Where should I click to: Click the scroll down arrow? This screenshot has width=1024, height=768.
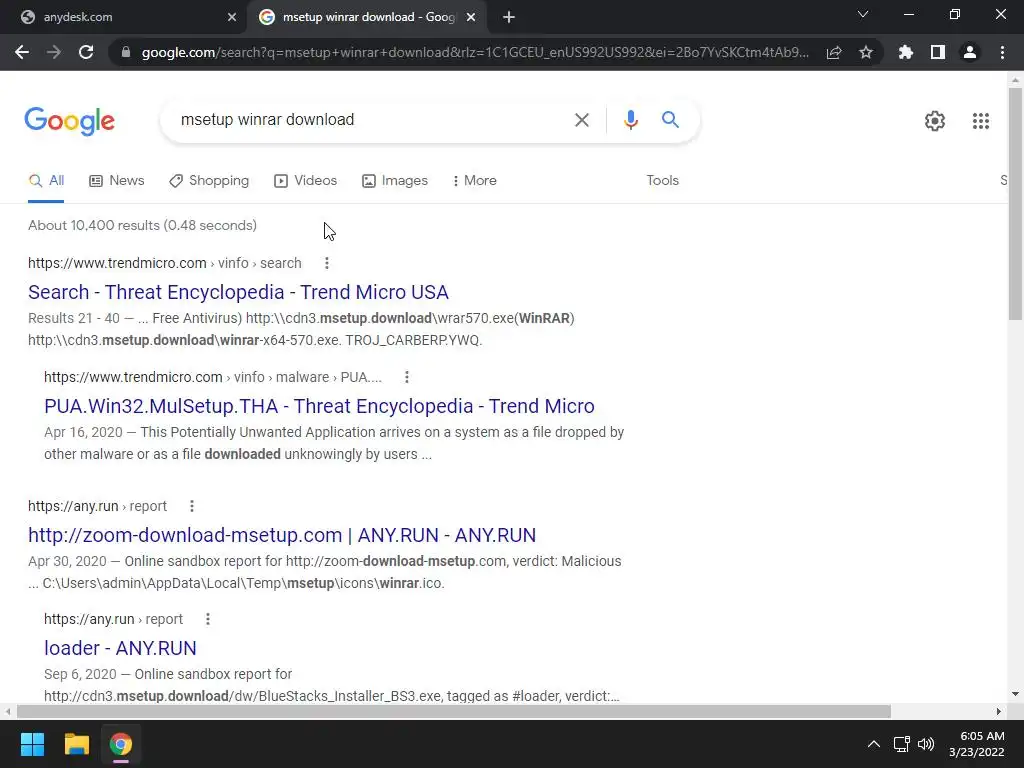coord(1015,694)
